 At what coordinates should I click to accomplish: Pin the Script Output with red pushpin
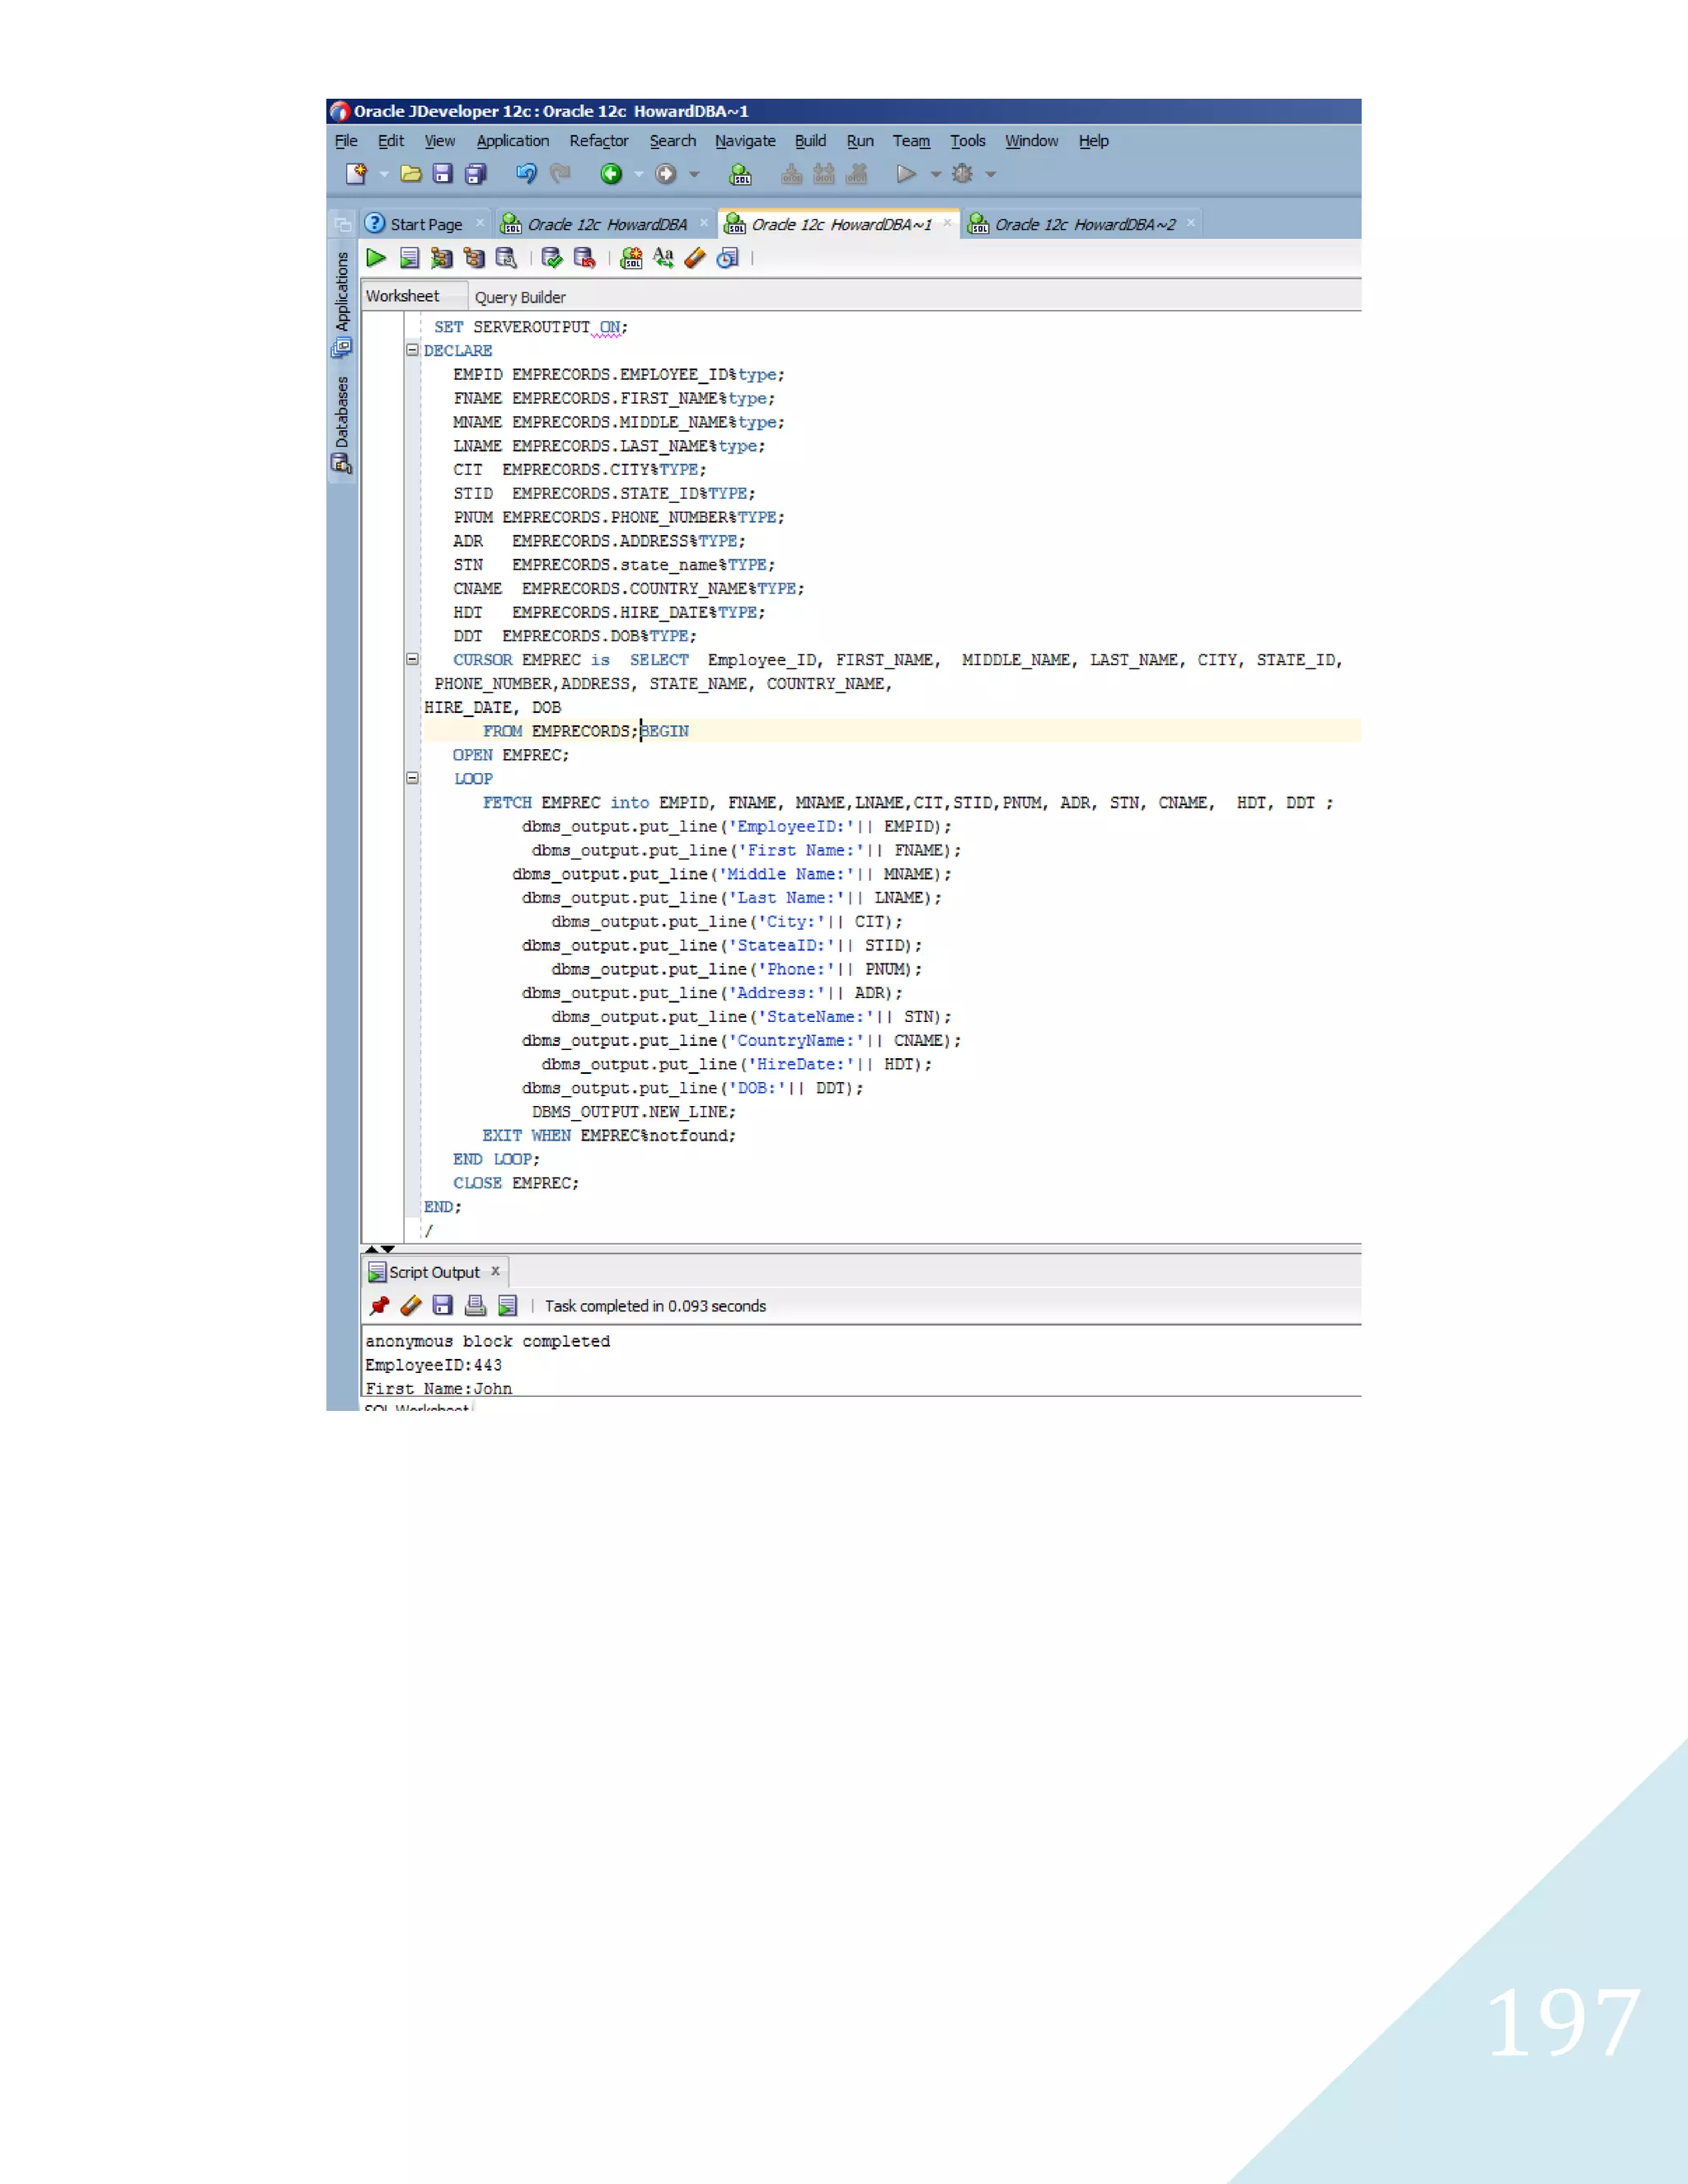point(379,1305)
